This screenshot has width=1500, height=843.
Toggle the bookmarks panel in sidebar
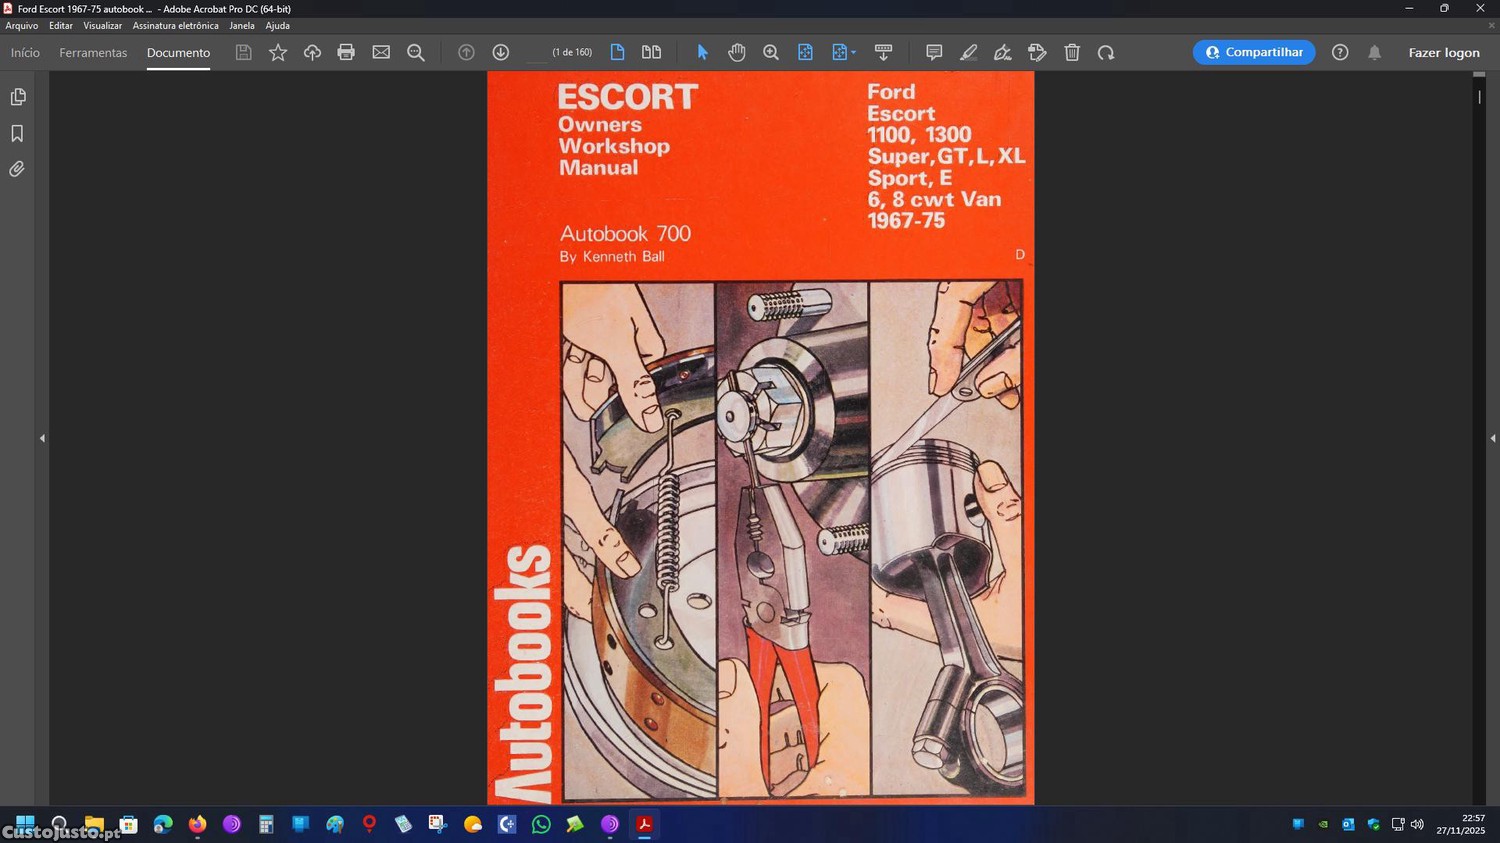tap(17, 133)
